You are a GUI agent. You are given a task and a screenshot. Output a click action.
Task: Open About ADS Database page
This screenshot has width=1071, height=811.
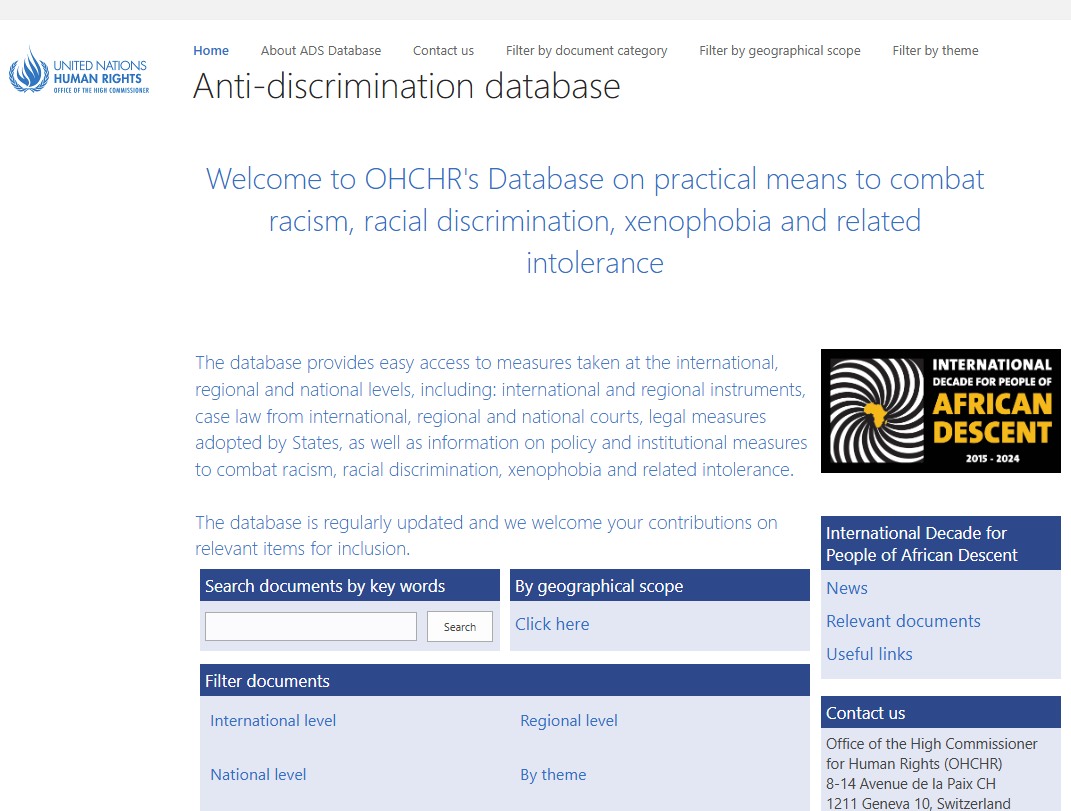[x=320, y=51]
